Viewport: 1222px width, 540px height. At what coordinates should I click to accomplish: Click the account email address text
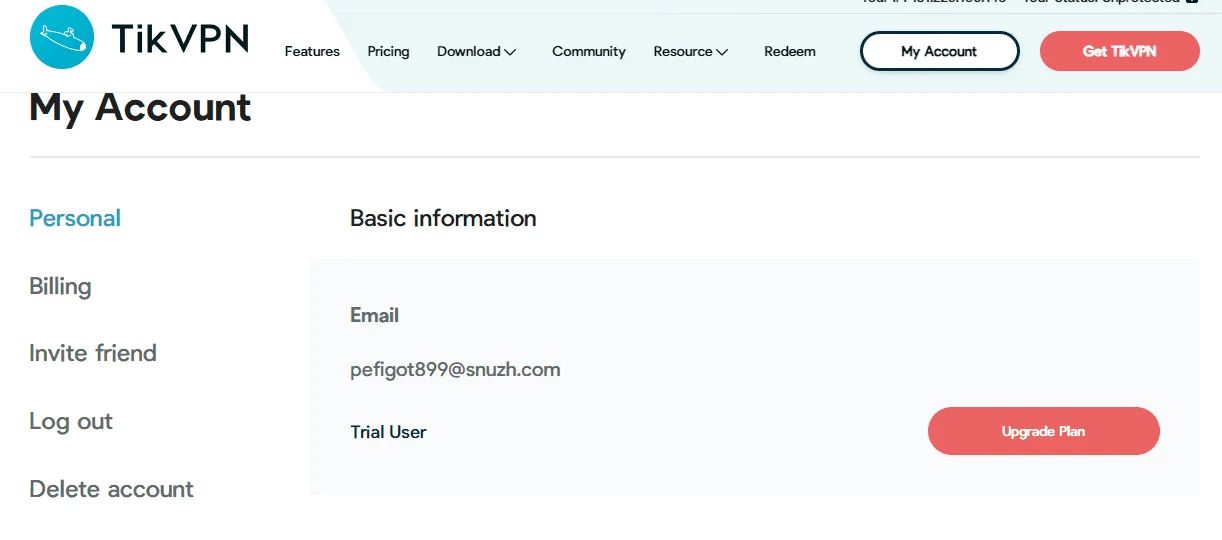[x=455, y=370]
